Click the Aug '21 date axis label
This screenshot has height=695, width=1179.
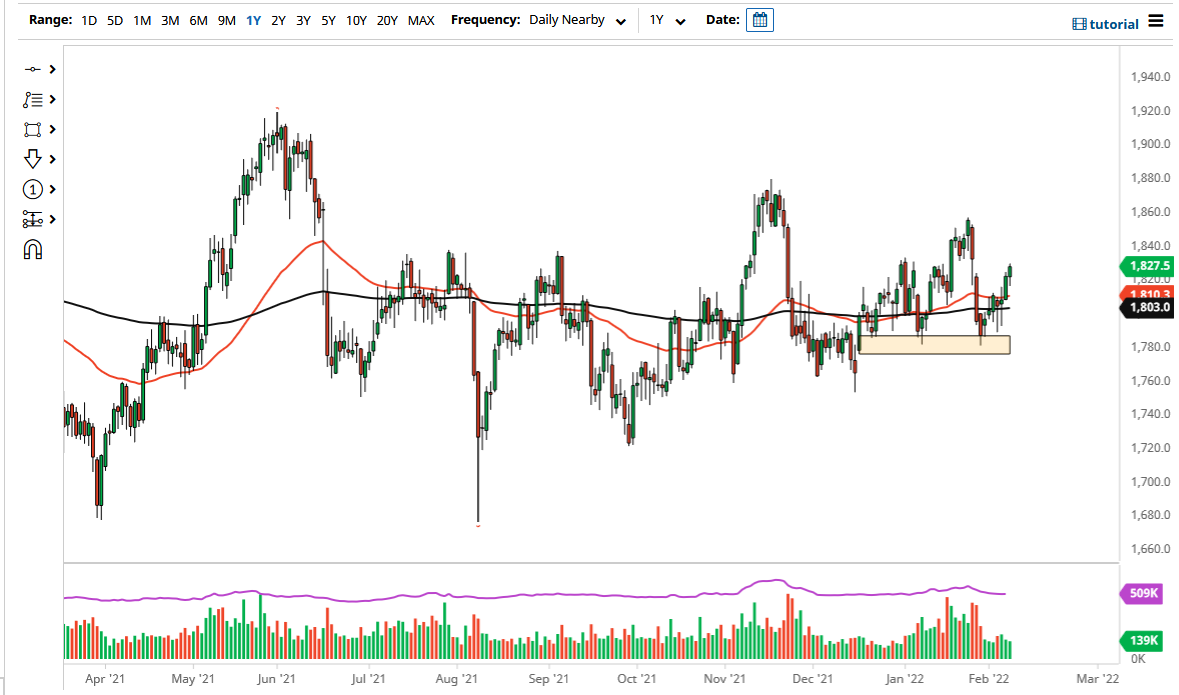tap(456, 678)
